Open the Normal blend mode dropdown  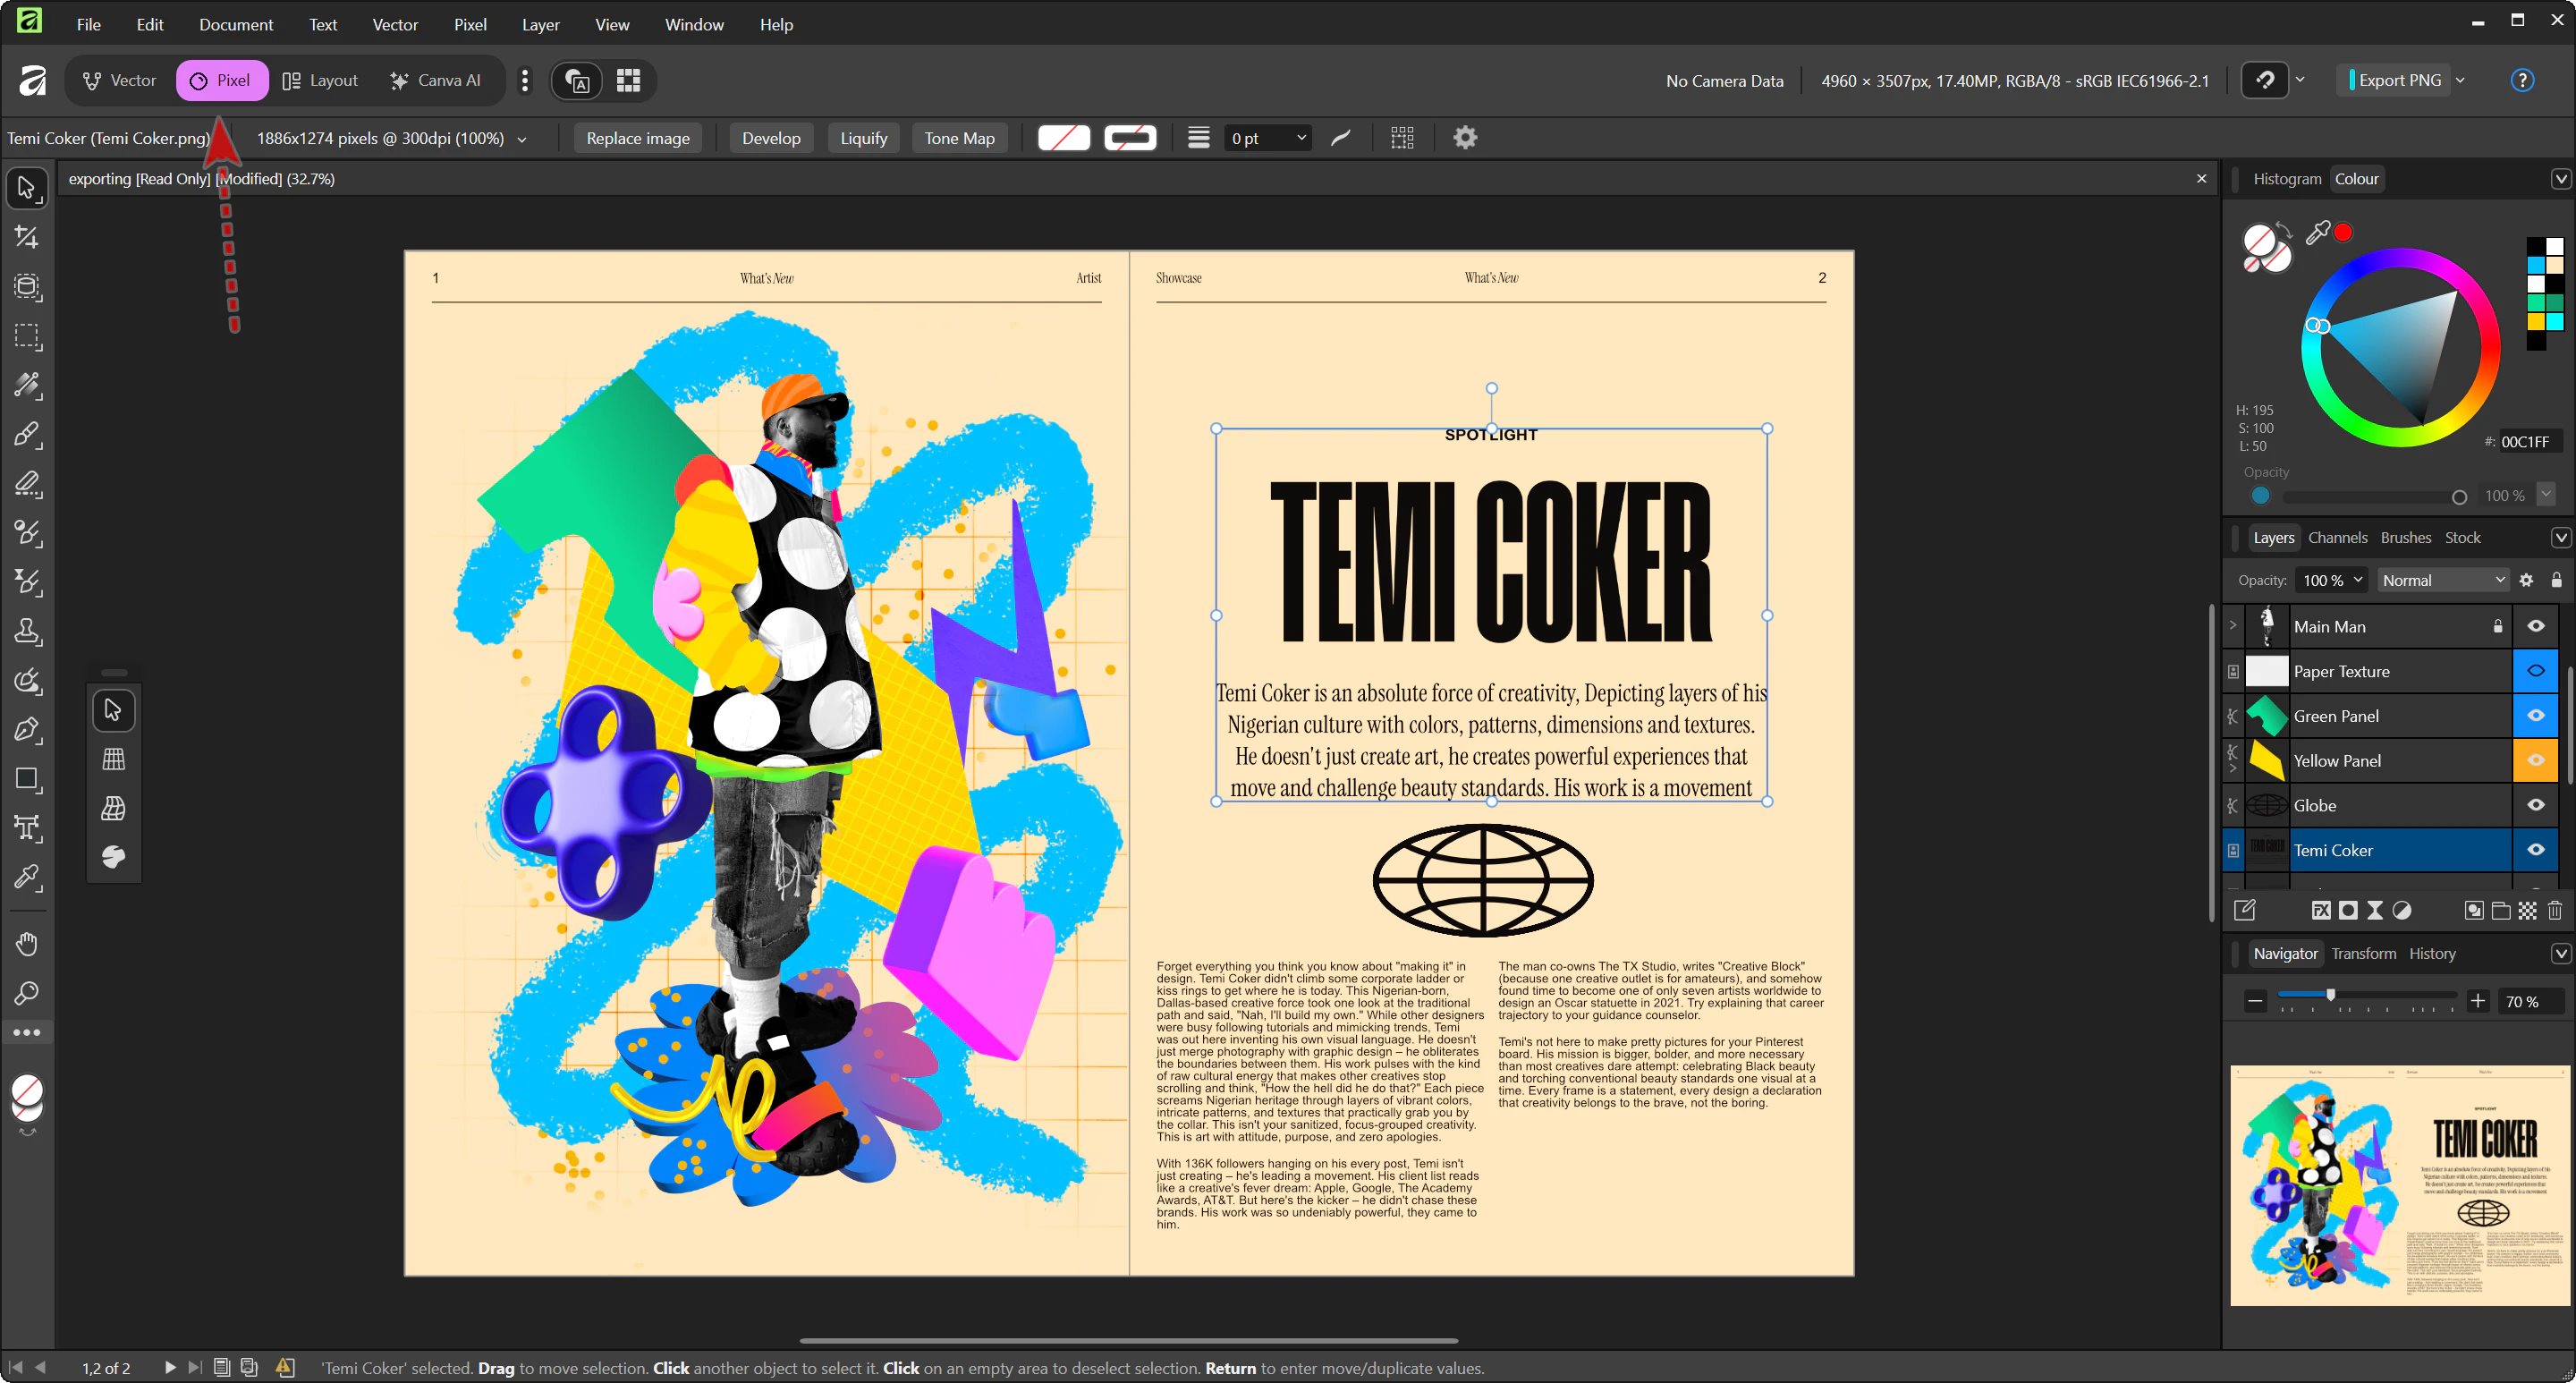[x=2443, y=580]
